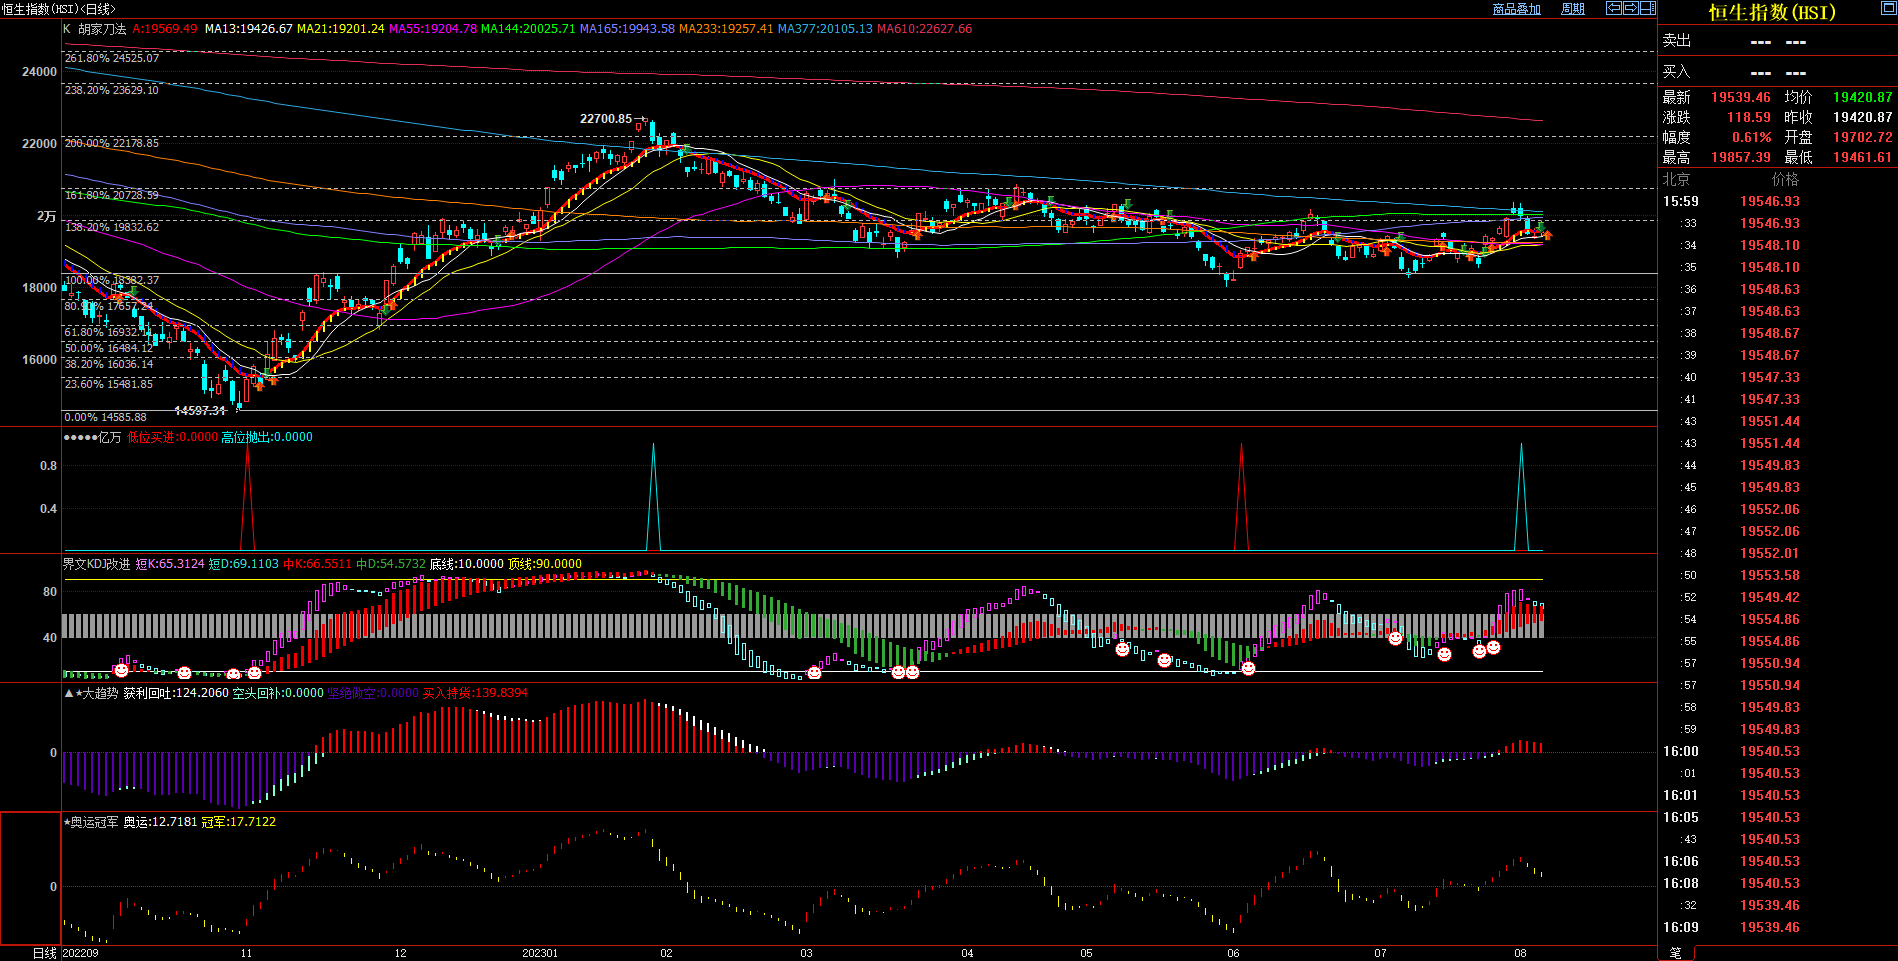Click the right arrow navigation icon
The width and height of the screenshot is (1898, 961).
(1630, 8)
